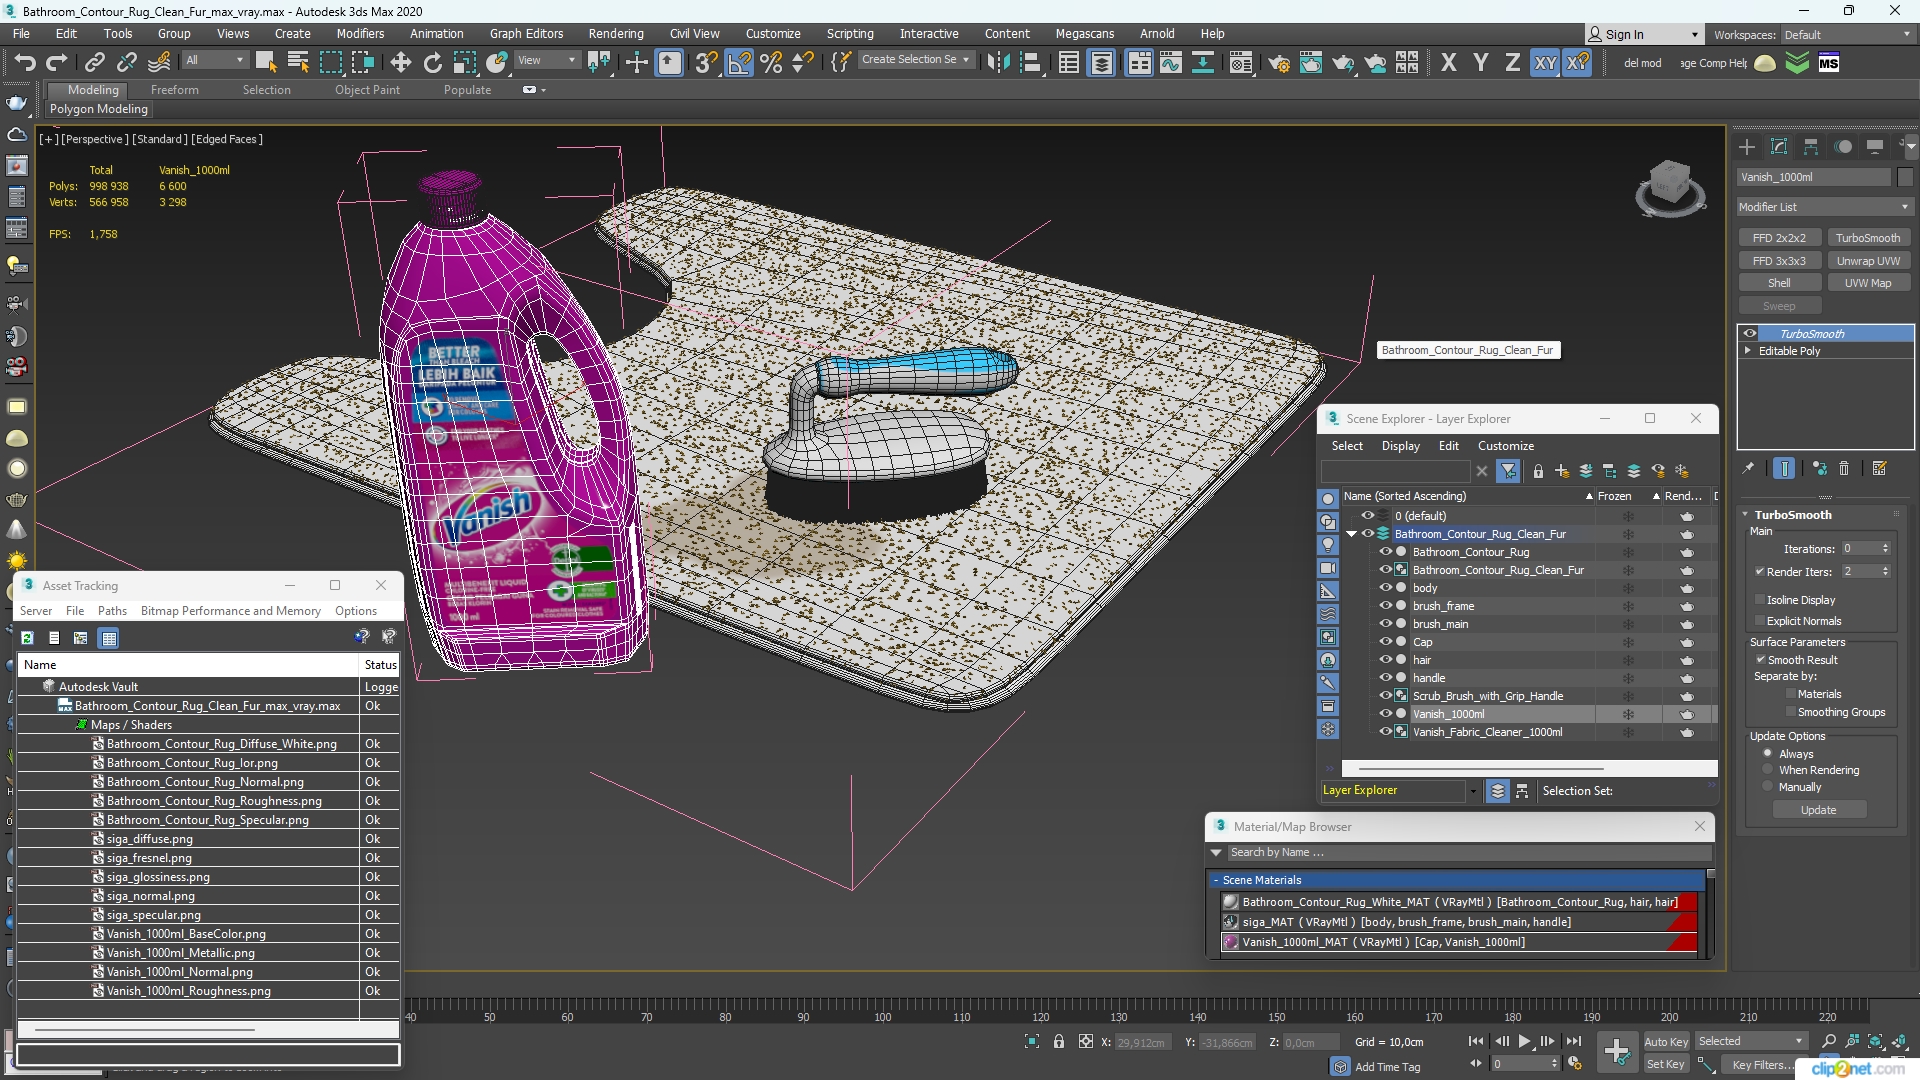1920x1080 pixels.
Task: Open the View reference coordinate dropdown
Action: click(x=546, y=60)
